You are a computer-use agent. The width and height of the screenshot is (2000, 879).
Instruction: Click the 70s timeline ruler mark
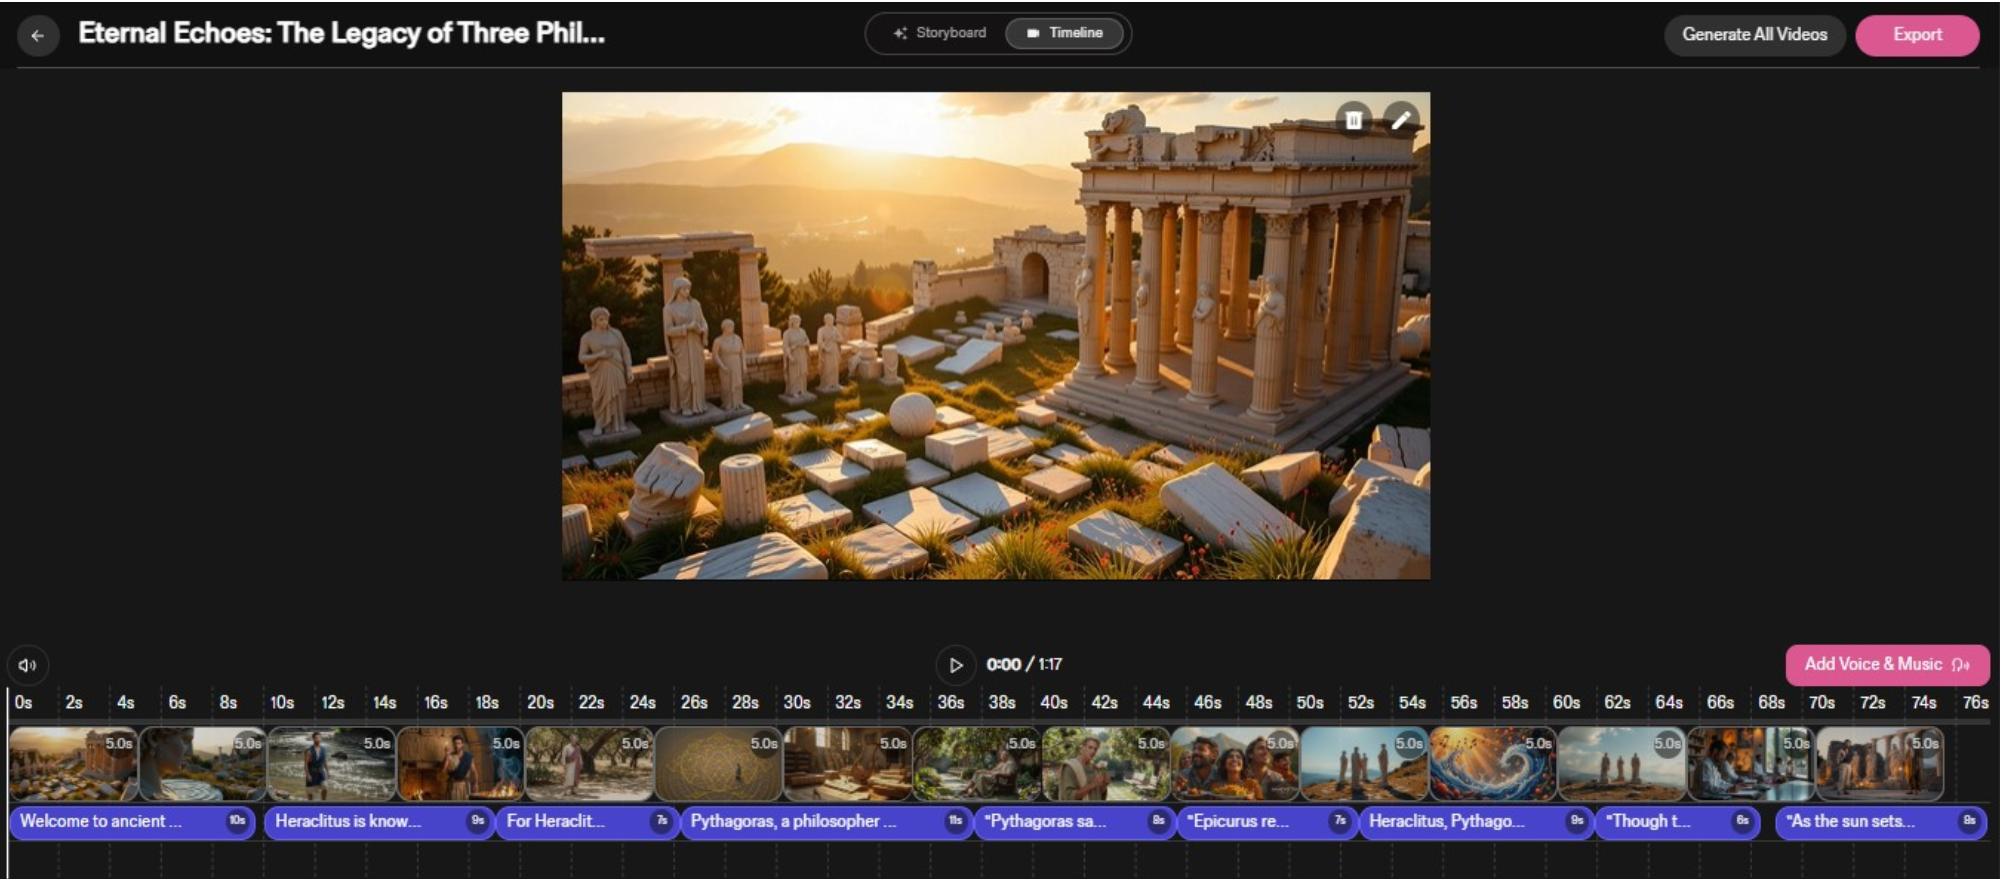point(1822,703)
